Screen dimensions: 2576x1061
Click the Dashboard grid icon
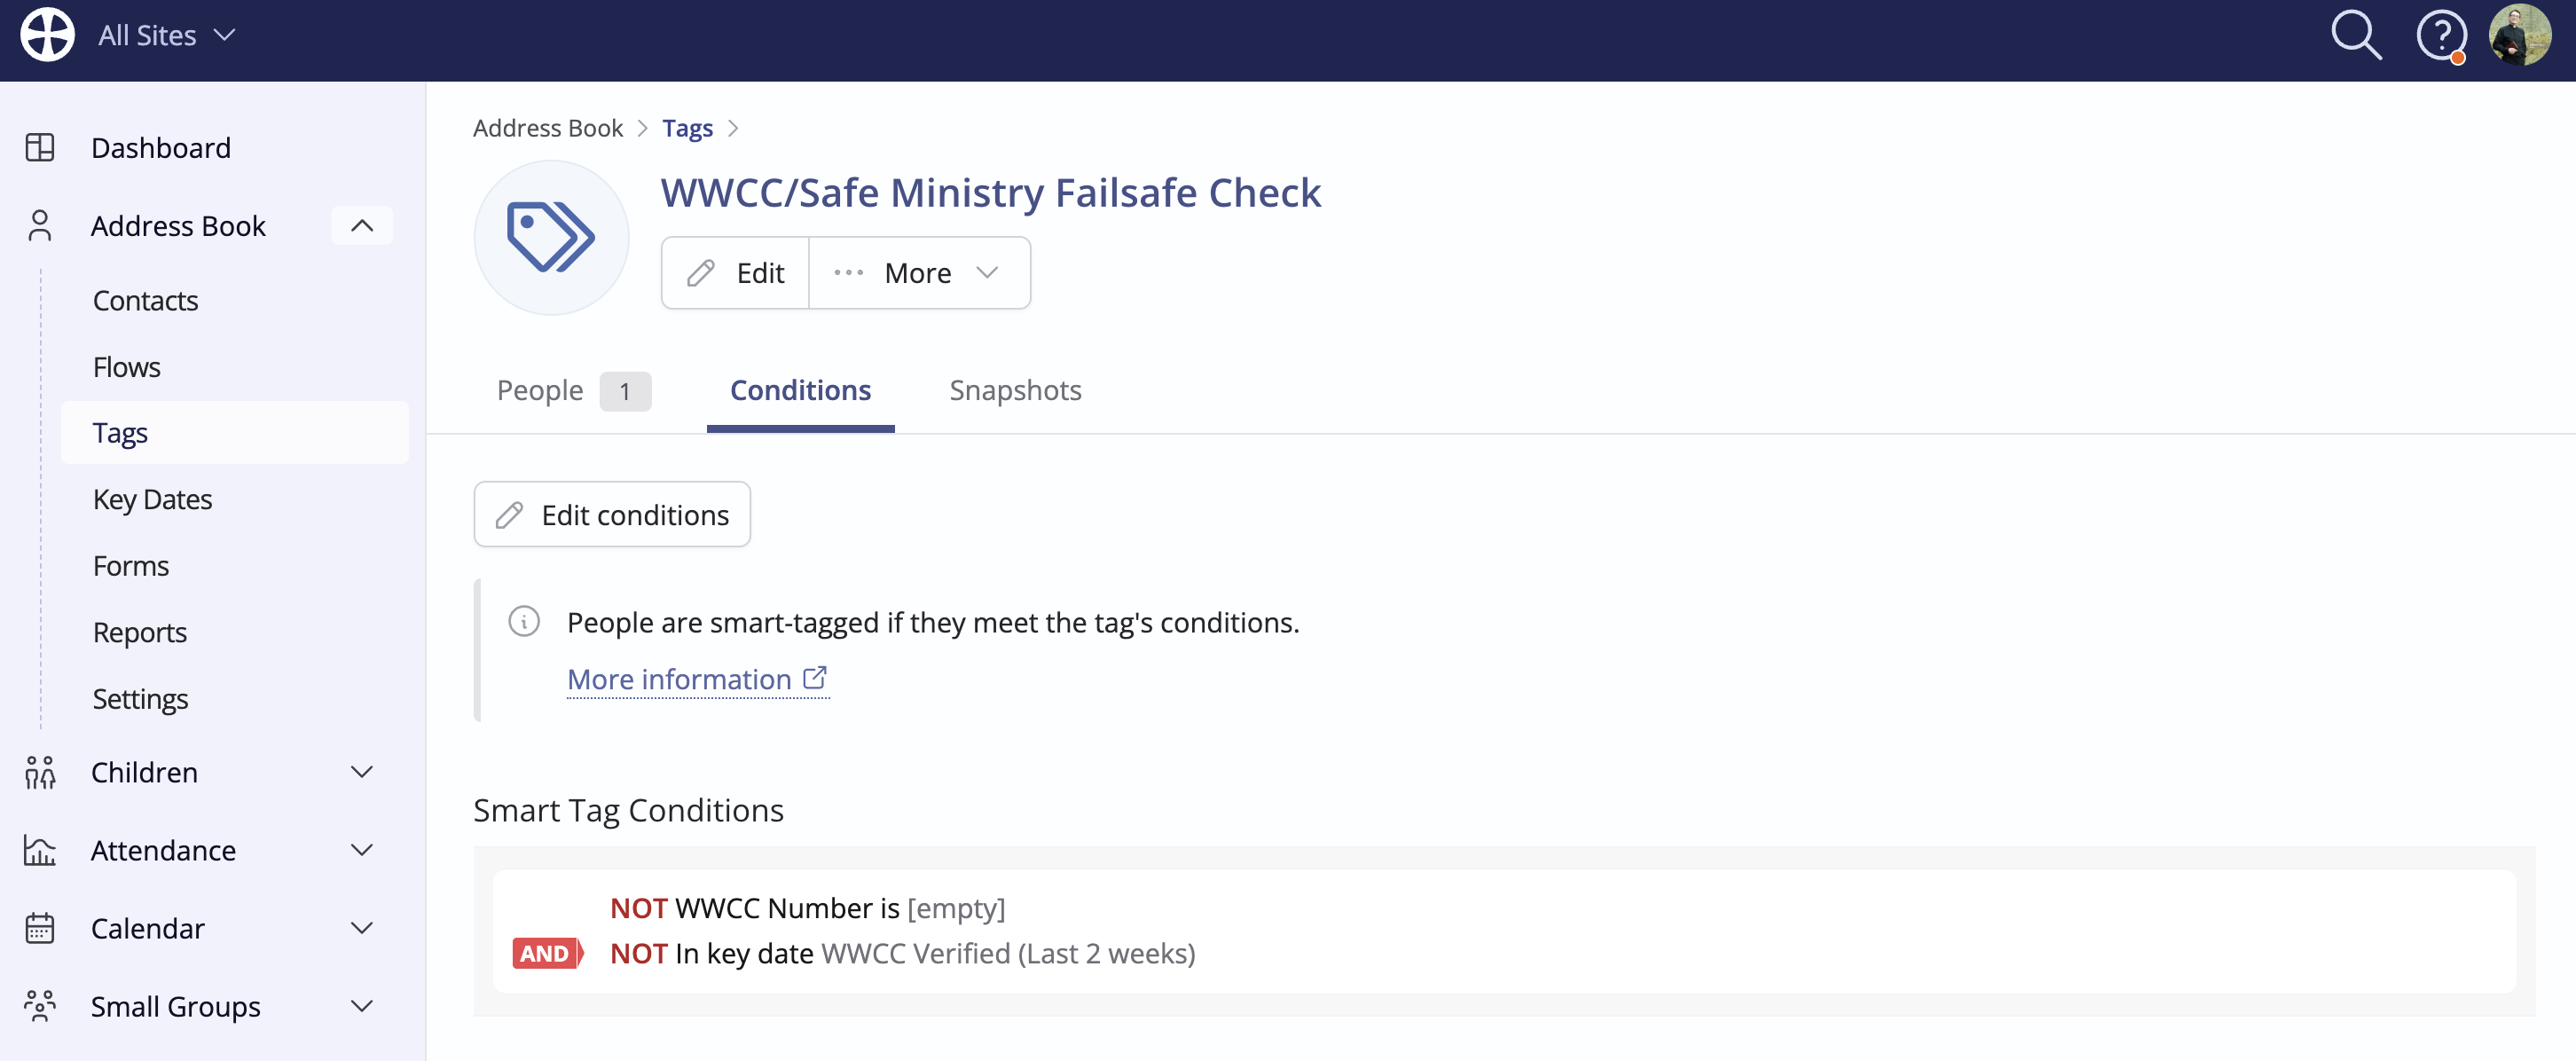40,148
